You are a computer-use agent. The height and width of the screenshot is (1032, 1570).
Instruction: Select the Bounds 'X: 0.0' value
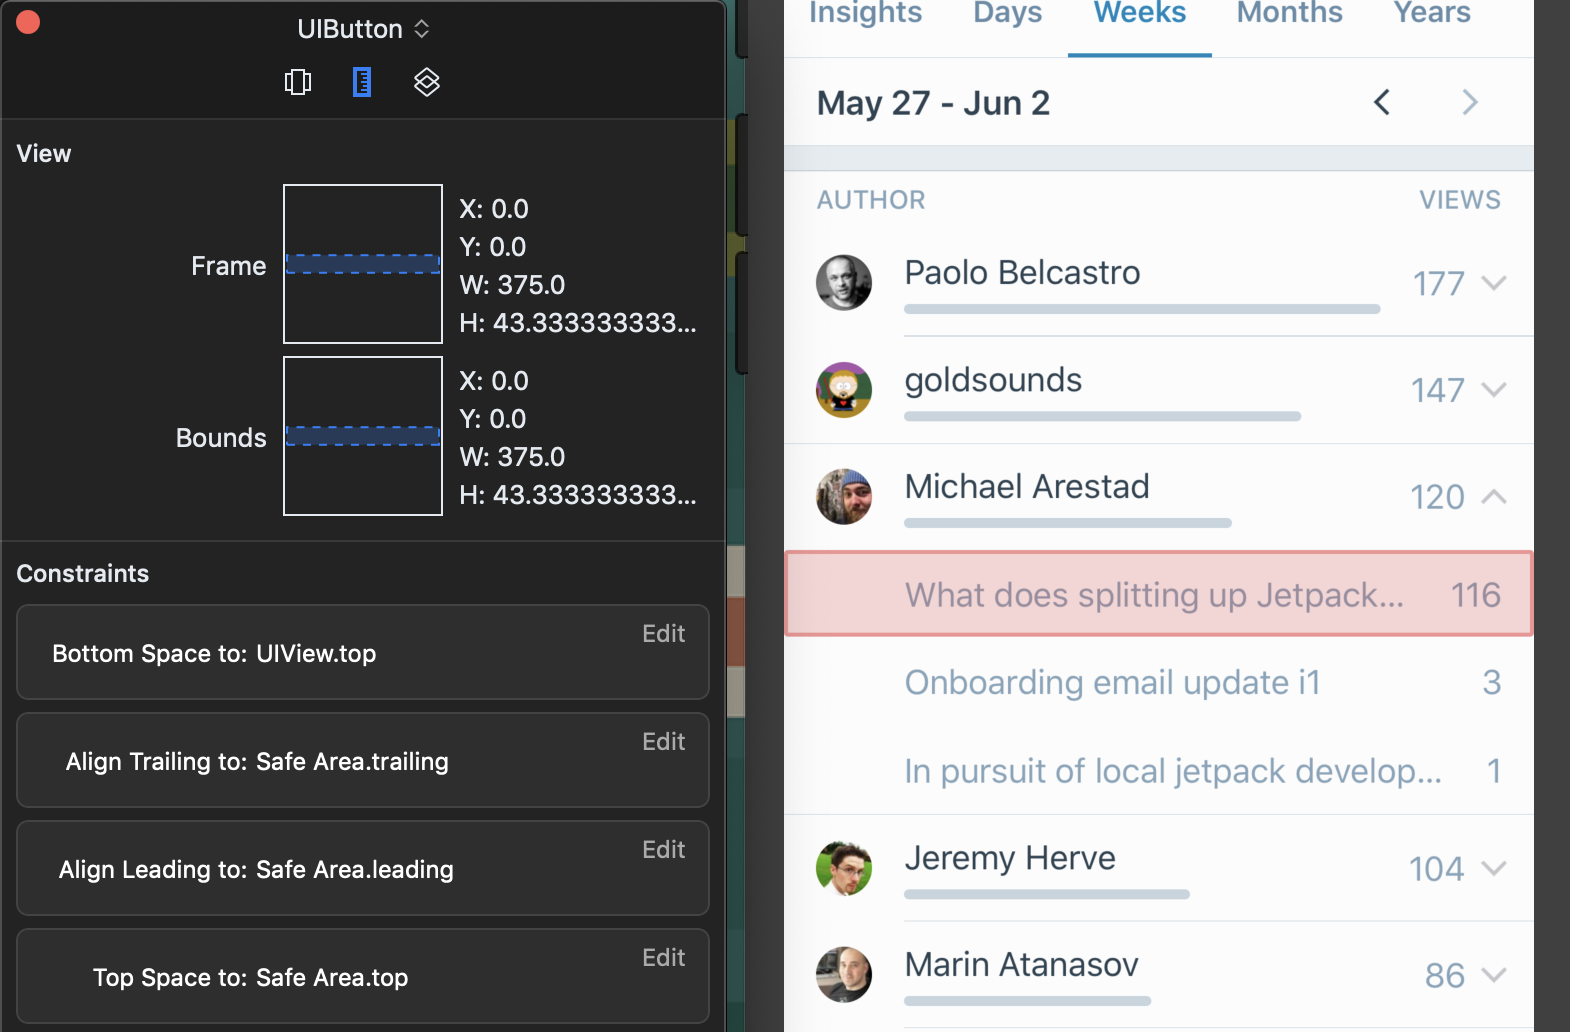[x=494, y=381]
